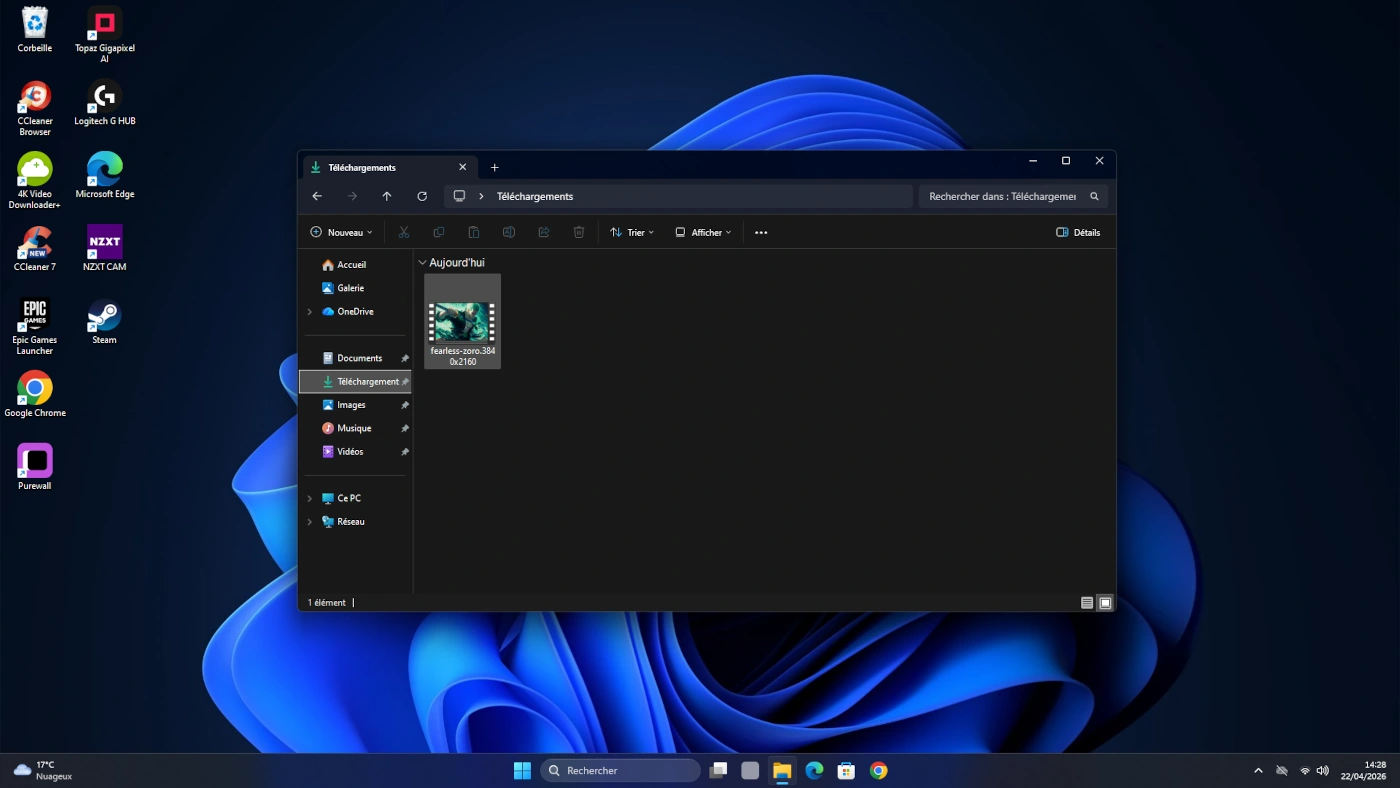Image resolution: width=1400 pixels, height=788 pixels.
Task: Click the back navigation arrow
Action: (317, 197)
